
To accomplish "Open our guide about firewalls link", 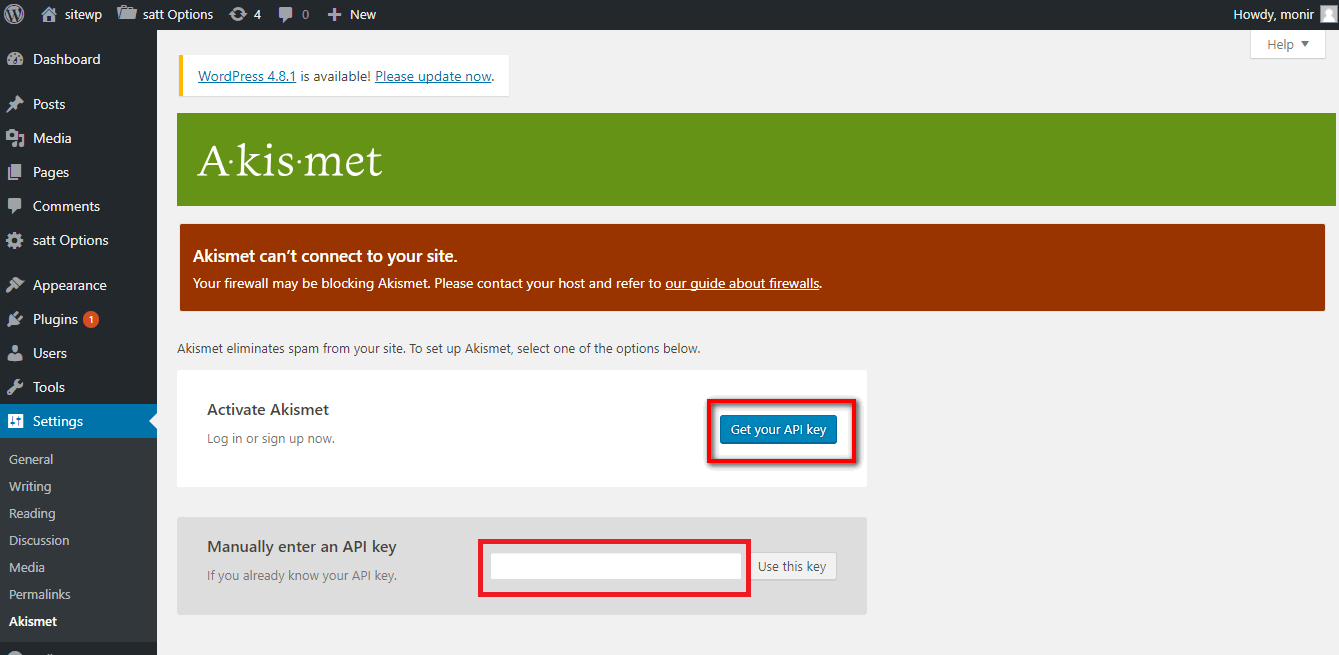I will pyautogui.click(x=742, y=283).
